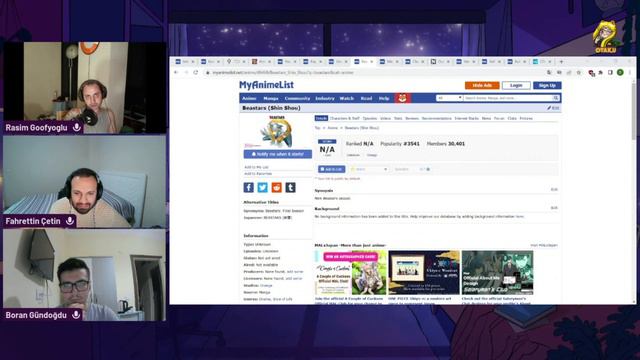Image resolution: width=640 pixels, height=360 pixels.
Task: Open the Manga navigation menu
Action: click(271, 98)
